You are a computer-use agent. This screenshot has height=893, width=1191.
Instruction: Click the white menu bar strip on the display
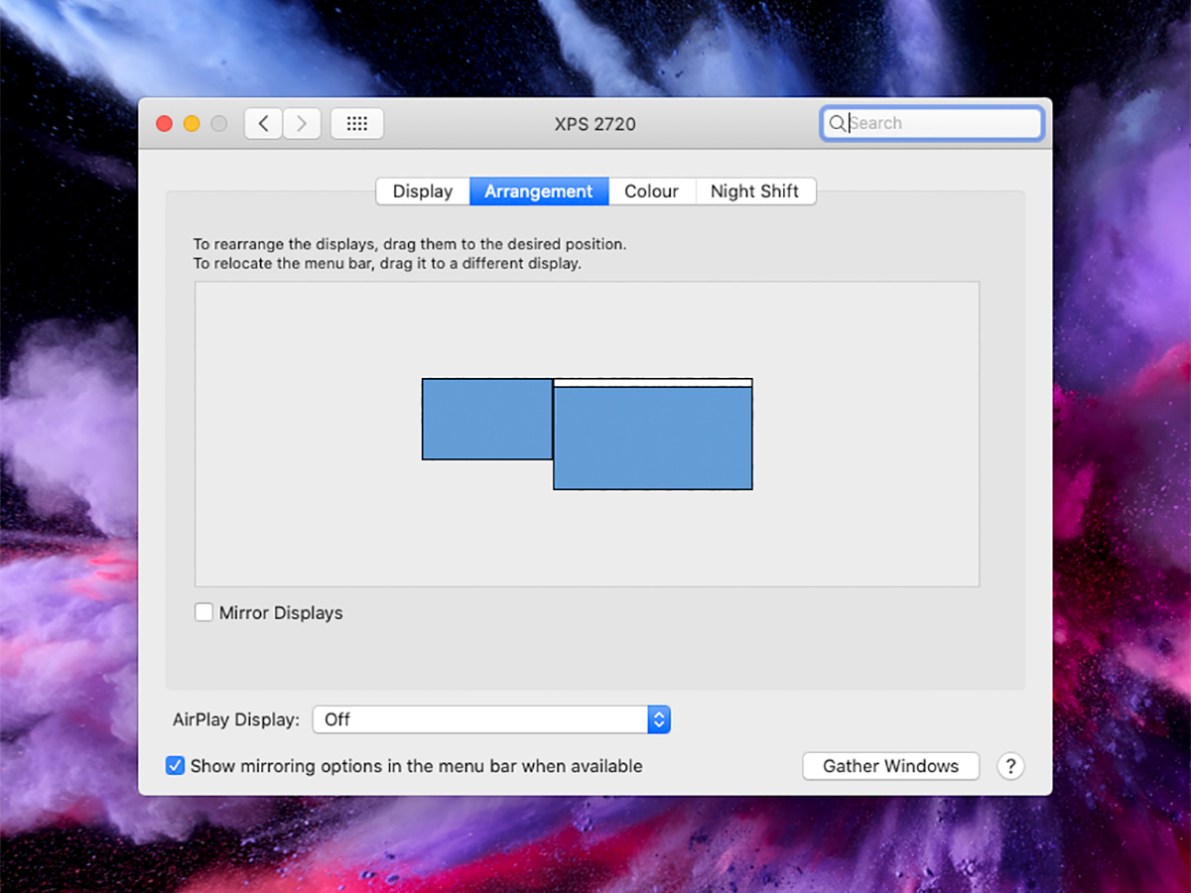coord(652,383)
